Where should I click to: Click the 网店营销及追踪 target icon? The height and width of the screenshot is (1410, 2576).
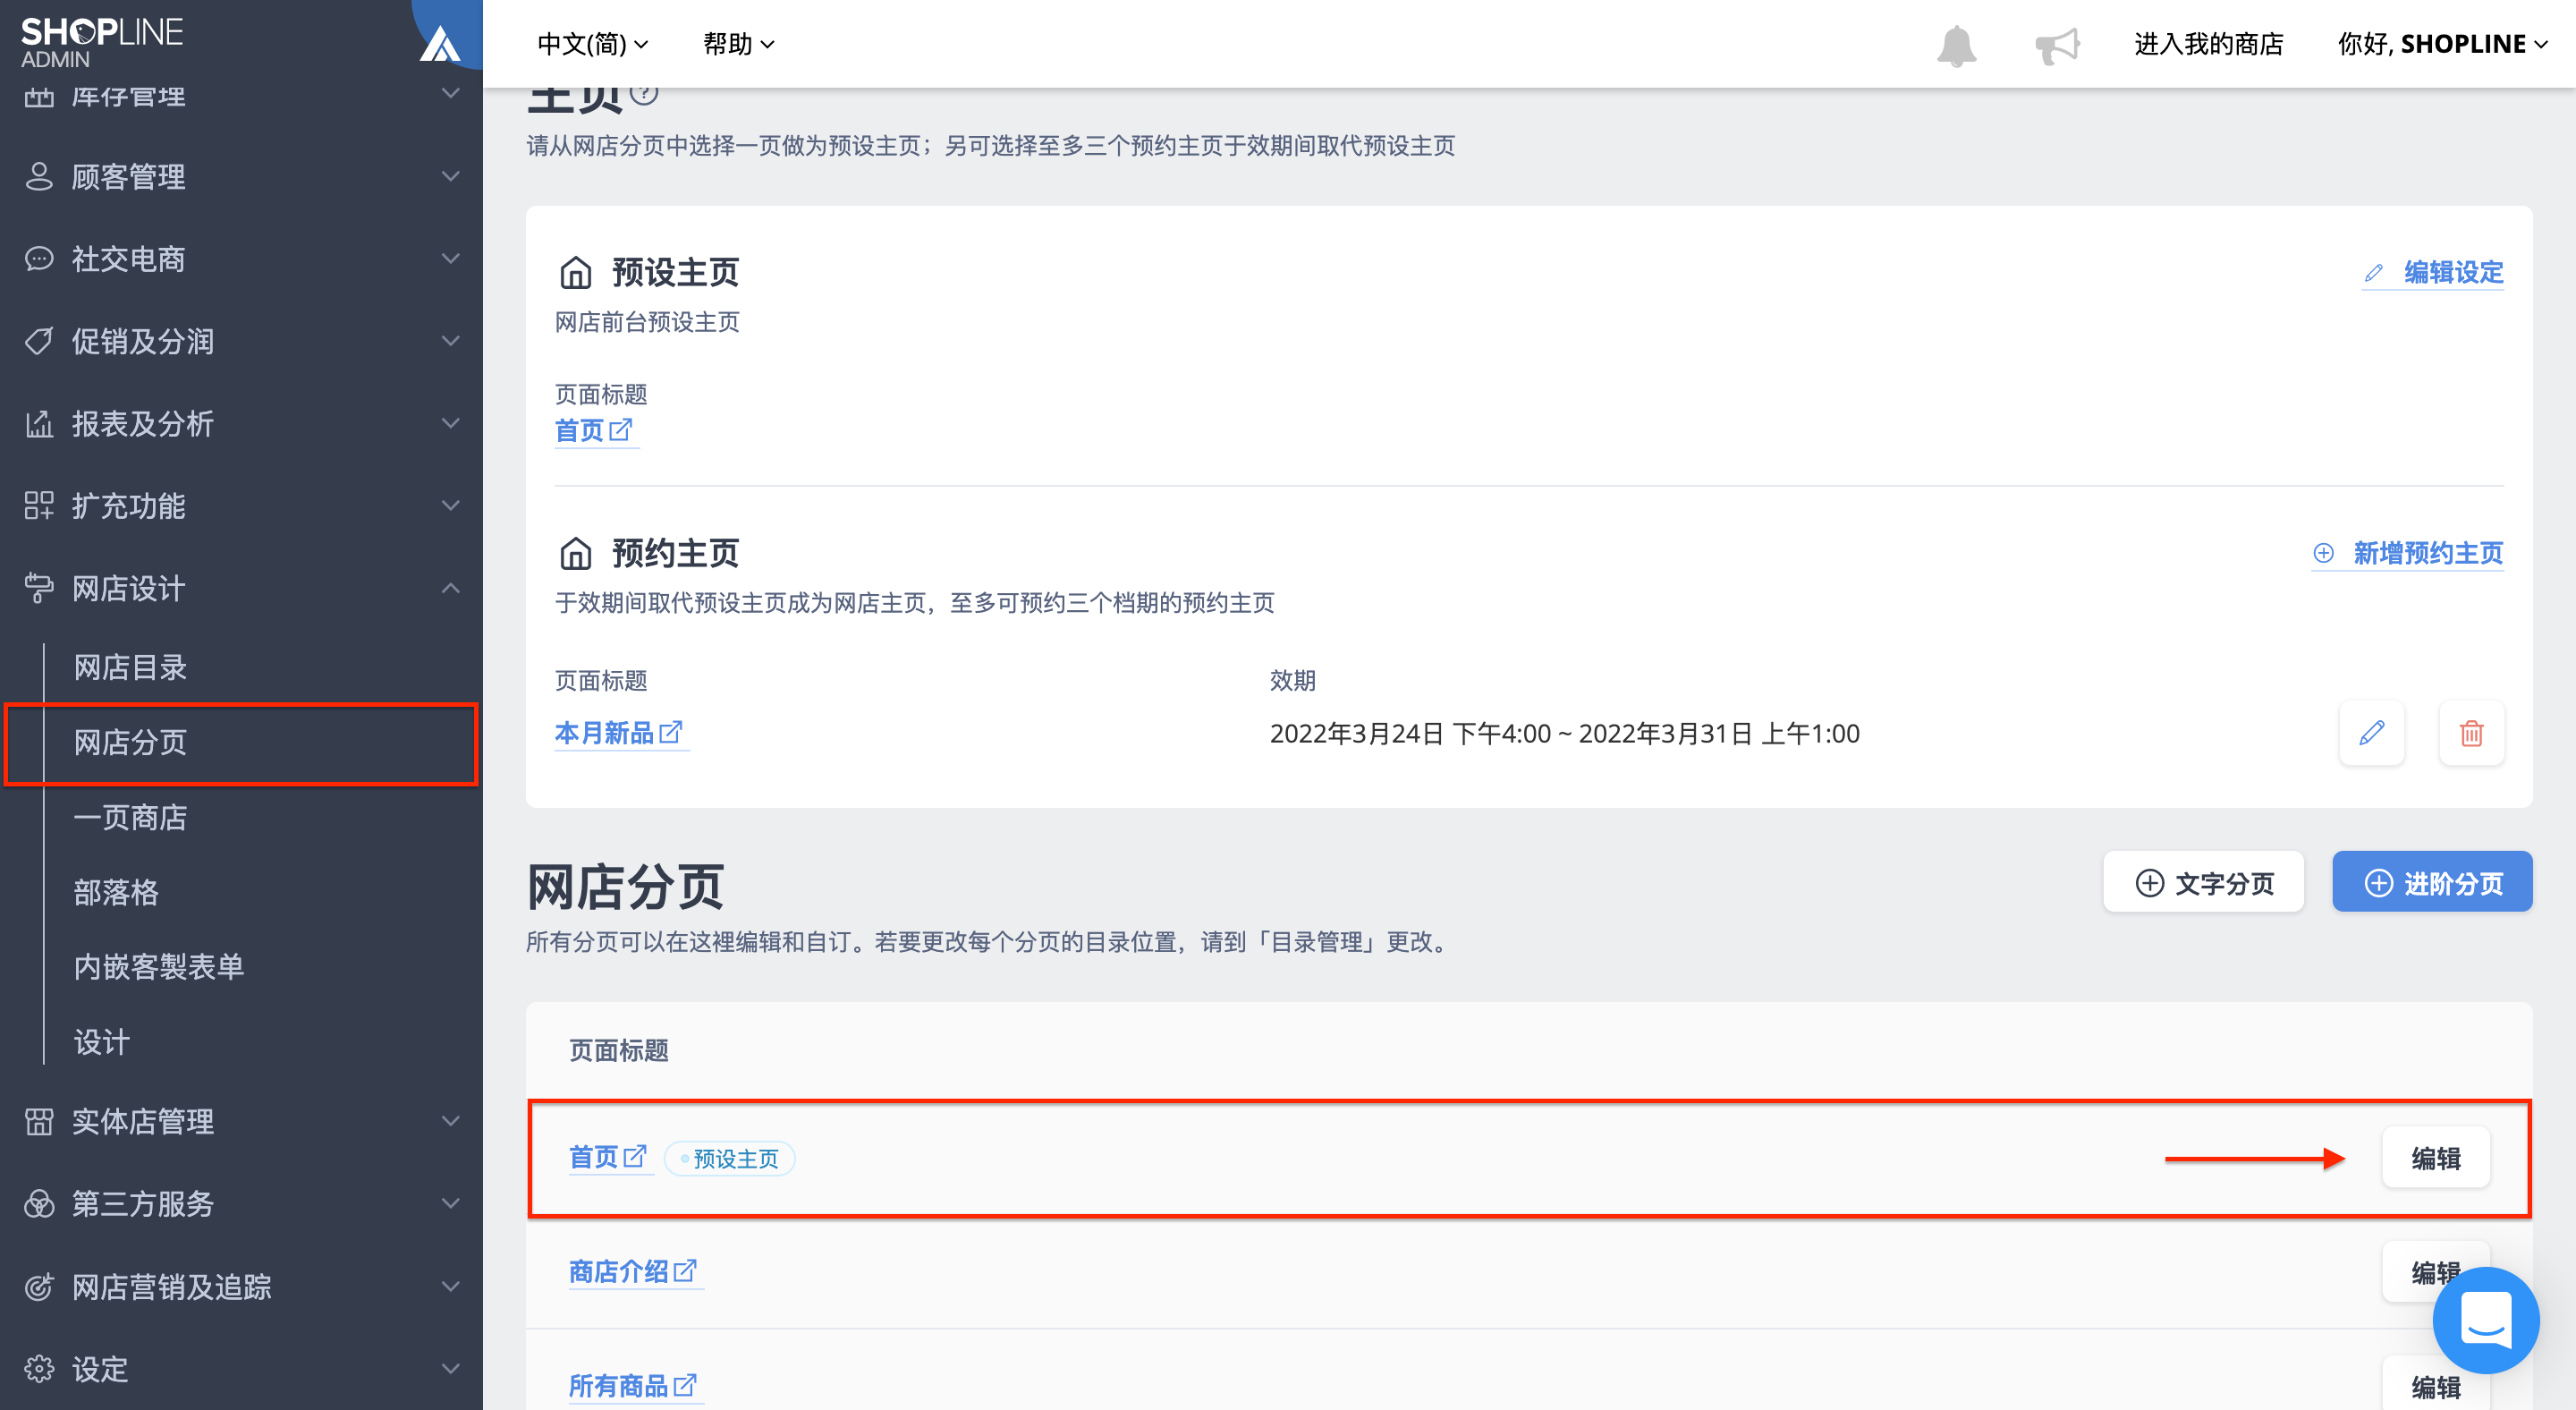point(39,1286)
